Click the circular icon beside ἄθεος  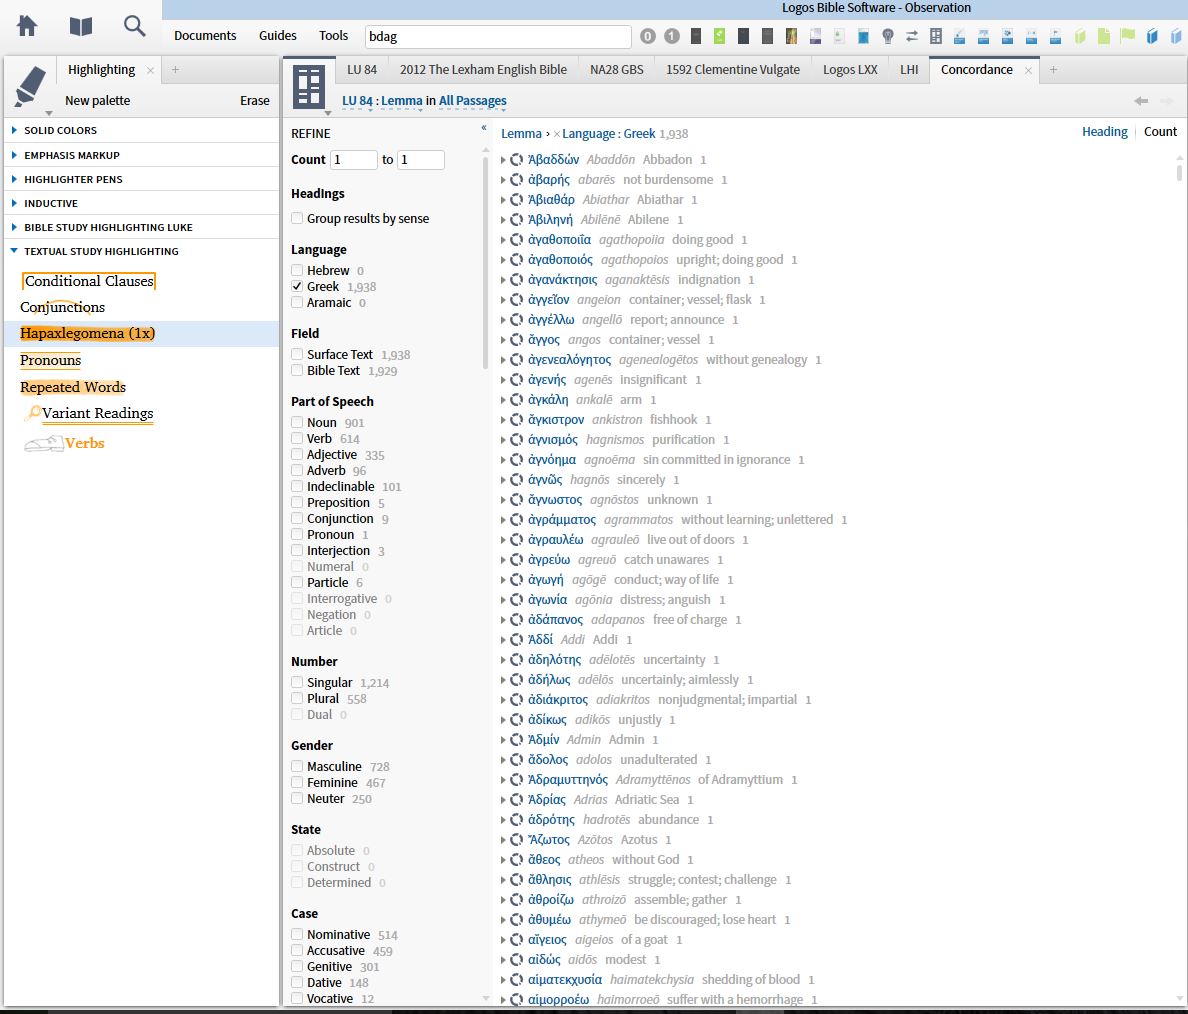(517, 859)
